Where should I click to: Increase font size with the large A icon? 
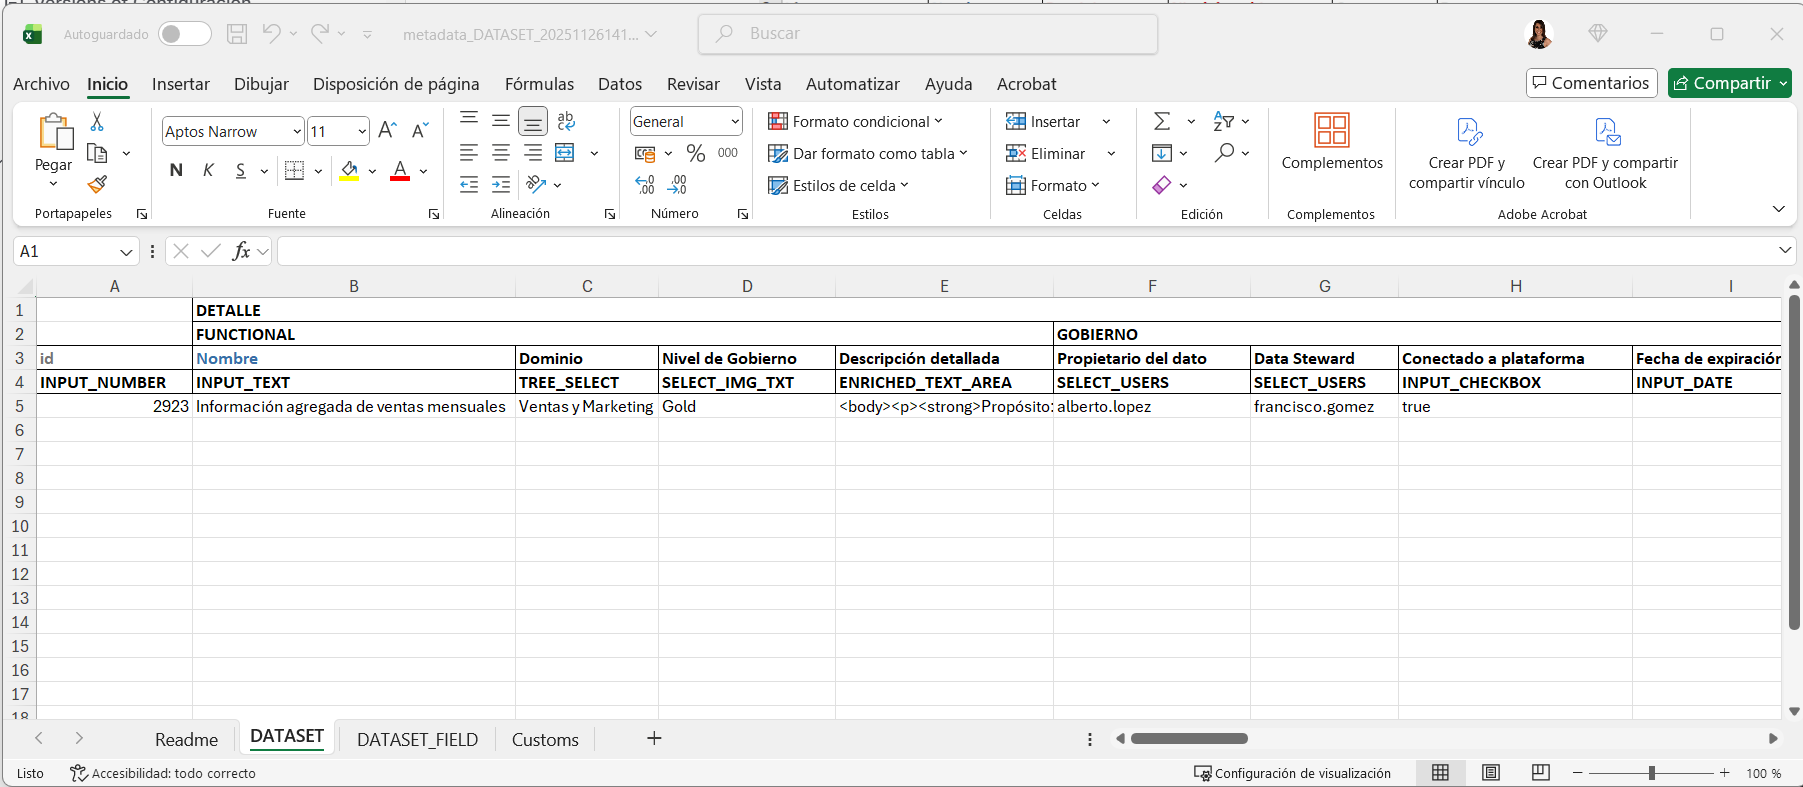pyautogui.click(x=388, y=131)
